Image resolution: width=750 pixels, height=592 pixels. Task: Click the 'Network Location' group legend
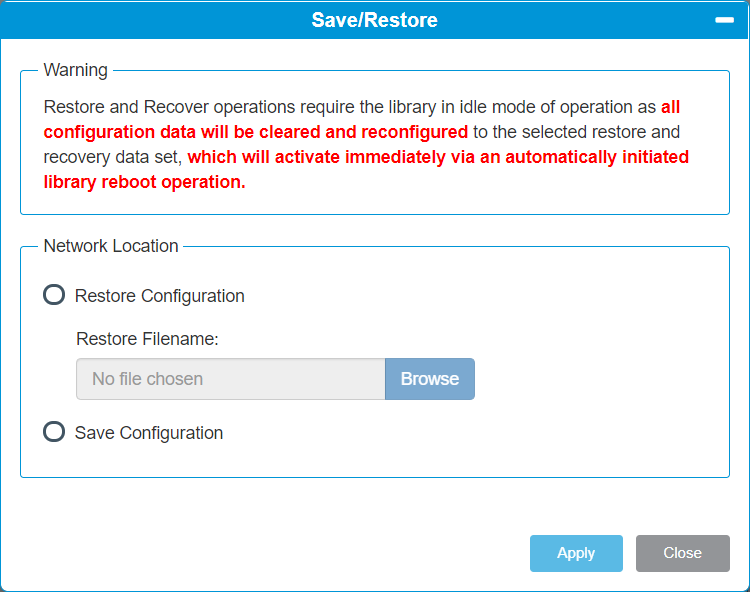pyautogui.click(x=111, y=246)
